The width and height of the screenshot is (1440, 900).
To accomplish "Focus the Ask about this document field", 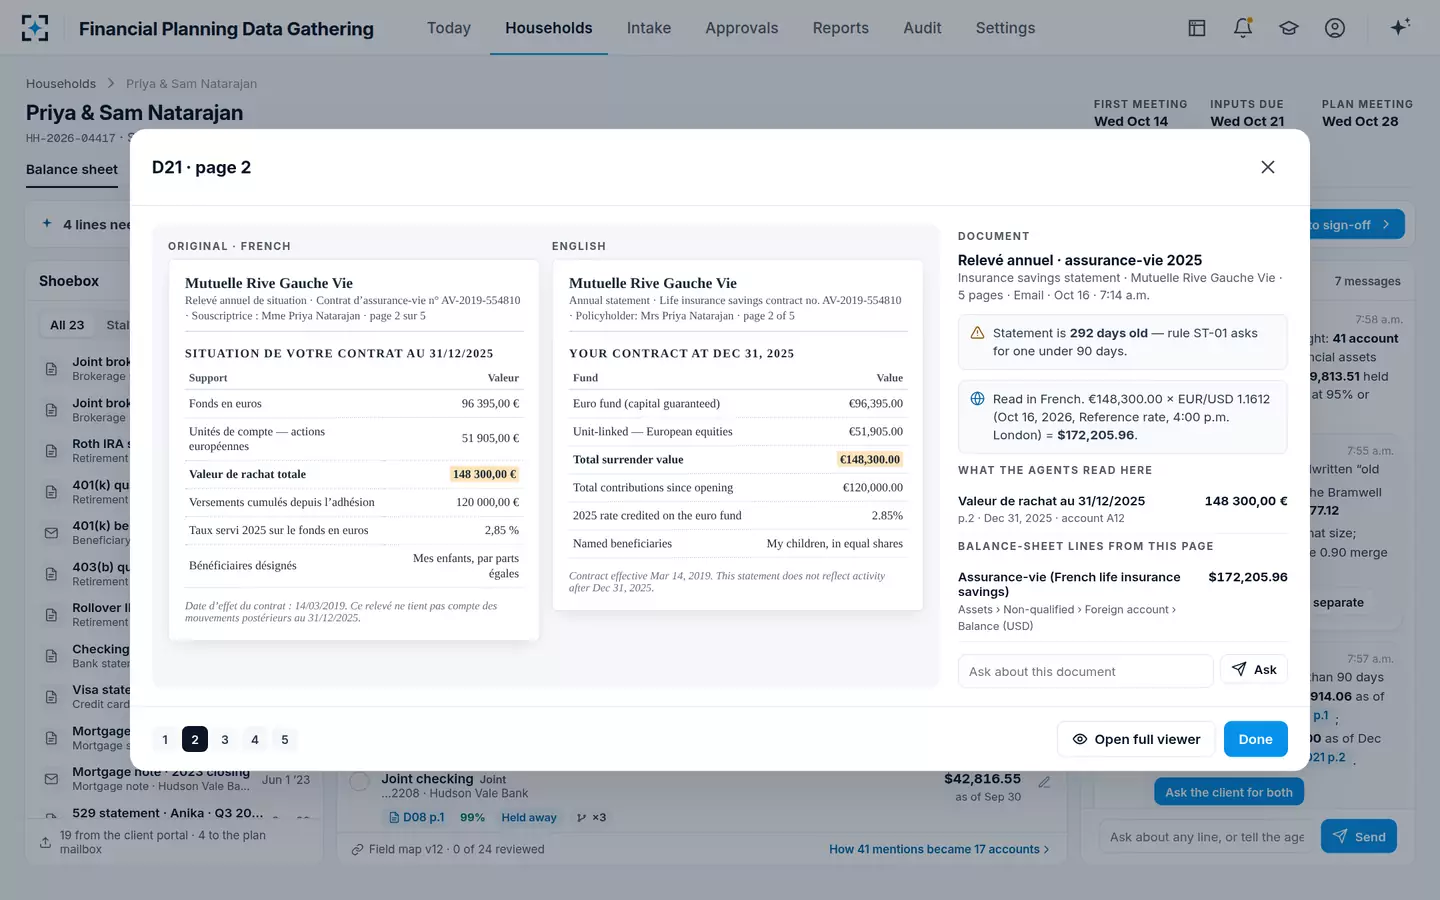I will pos(1086,671).
